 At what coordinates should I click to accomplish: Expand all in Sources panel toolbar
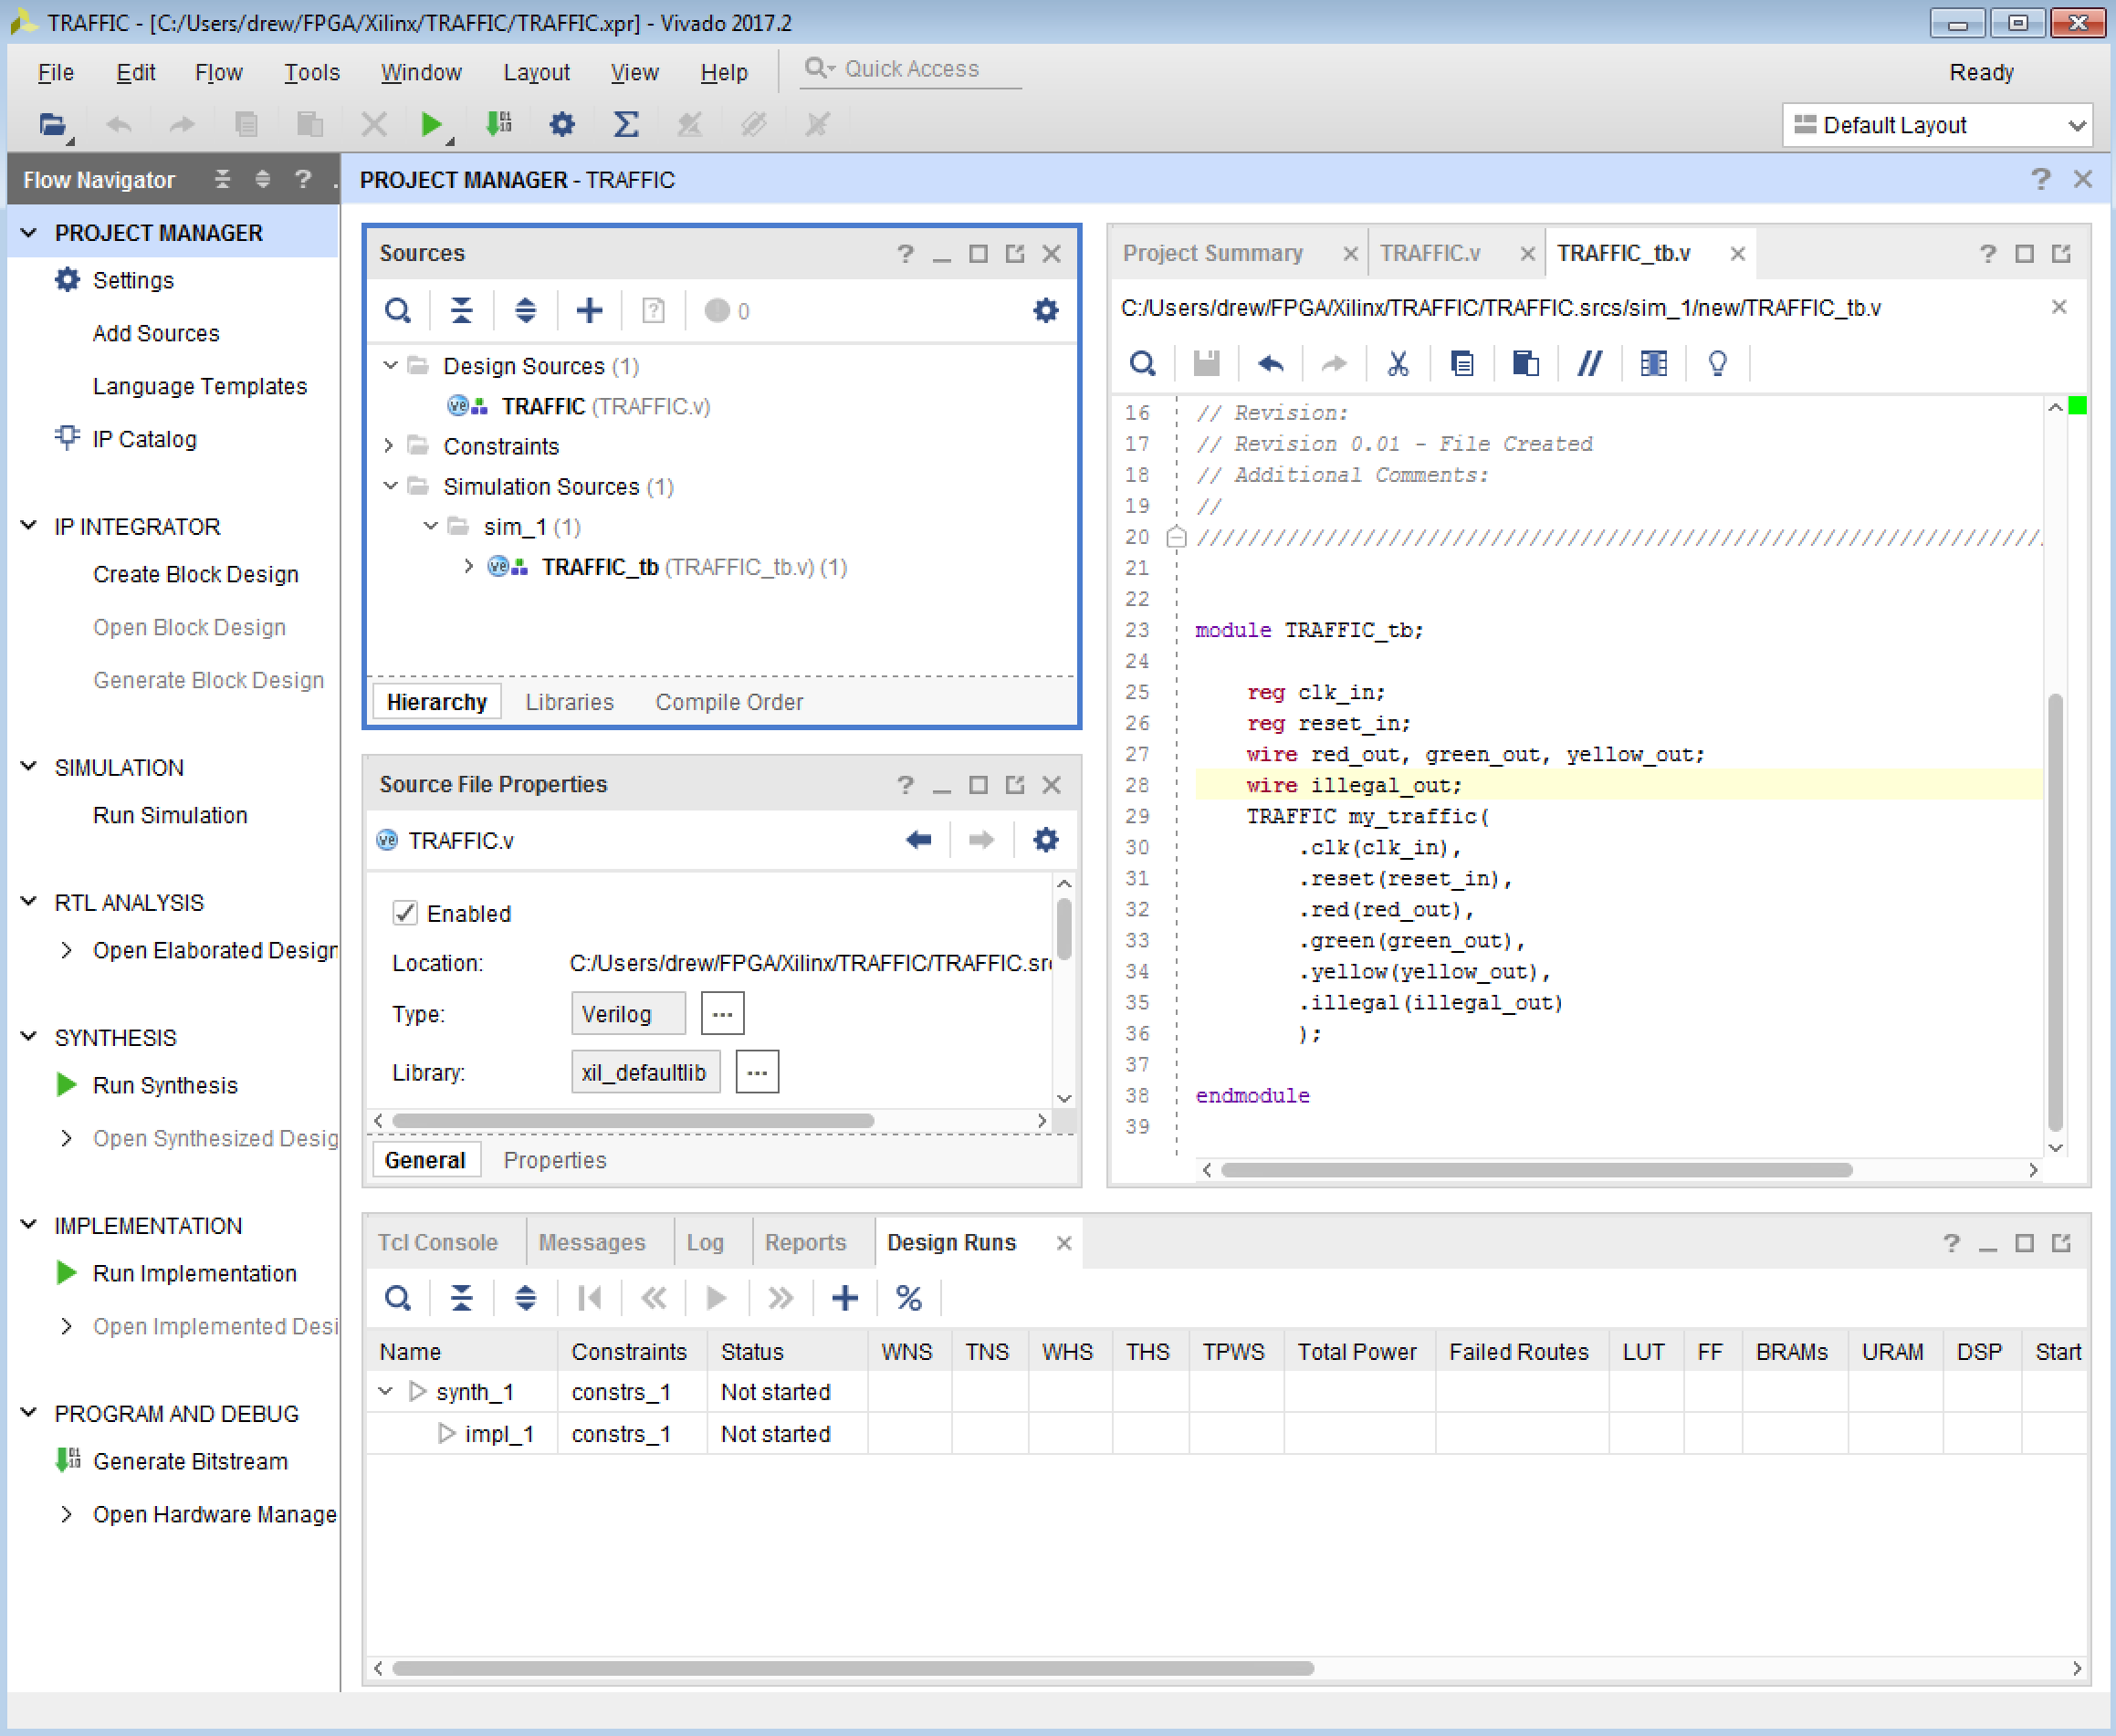(x=525, y=311)
